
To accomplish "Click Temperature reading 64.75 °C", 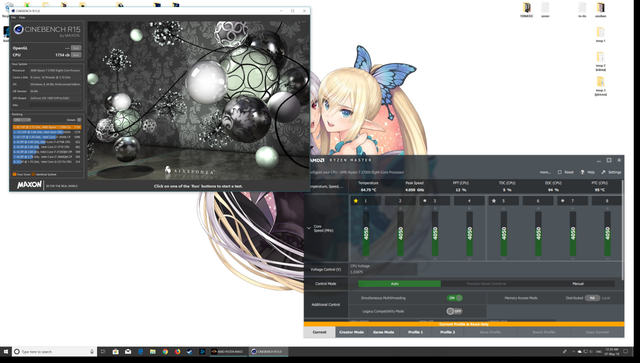I will (368, 190).
